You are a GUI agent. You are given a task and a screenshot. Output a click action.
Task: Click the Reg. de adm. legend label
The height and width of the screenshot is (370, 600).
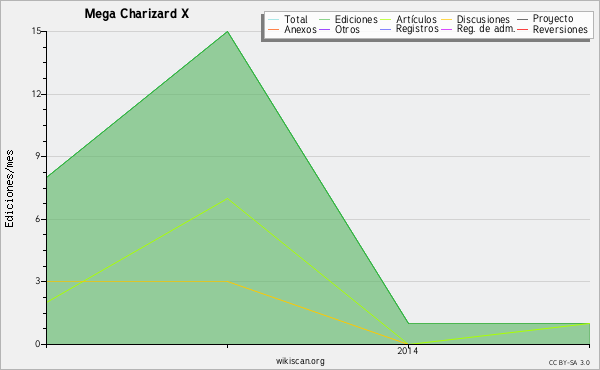click(x=486, y=29)
